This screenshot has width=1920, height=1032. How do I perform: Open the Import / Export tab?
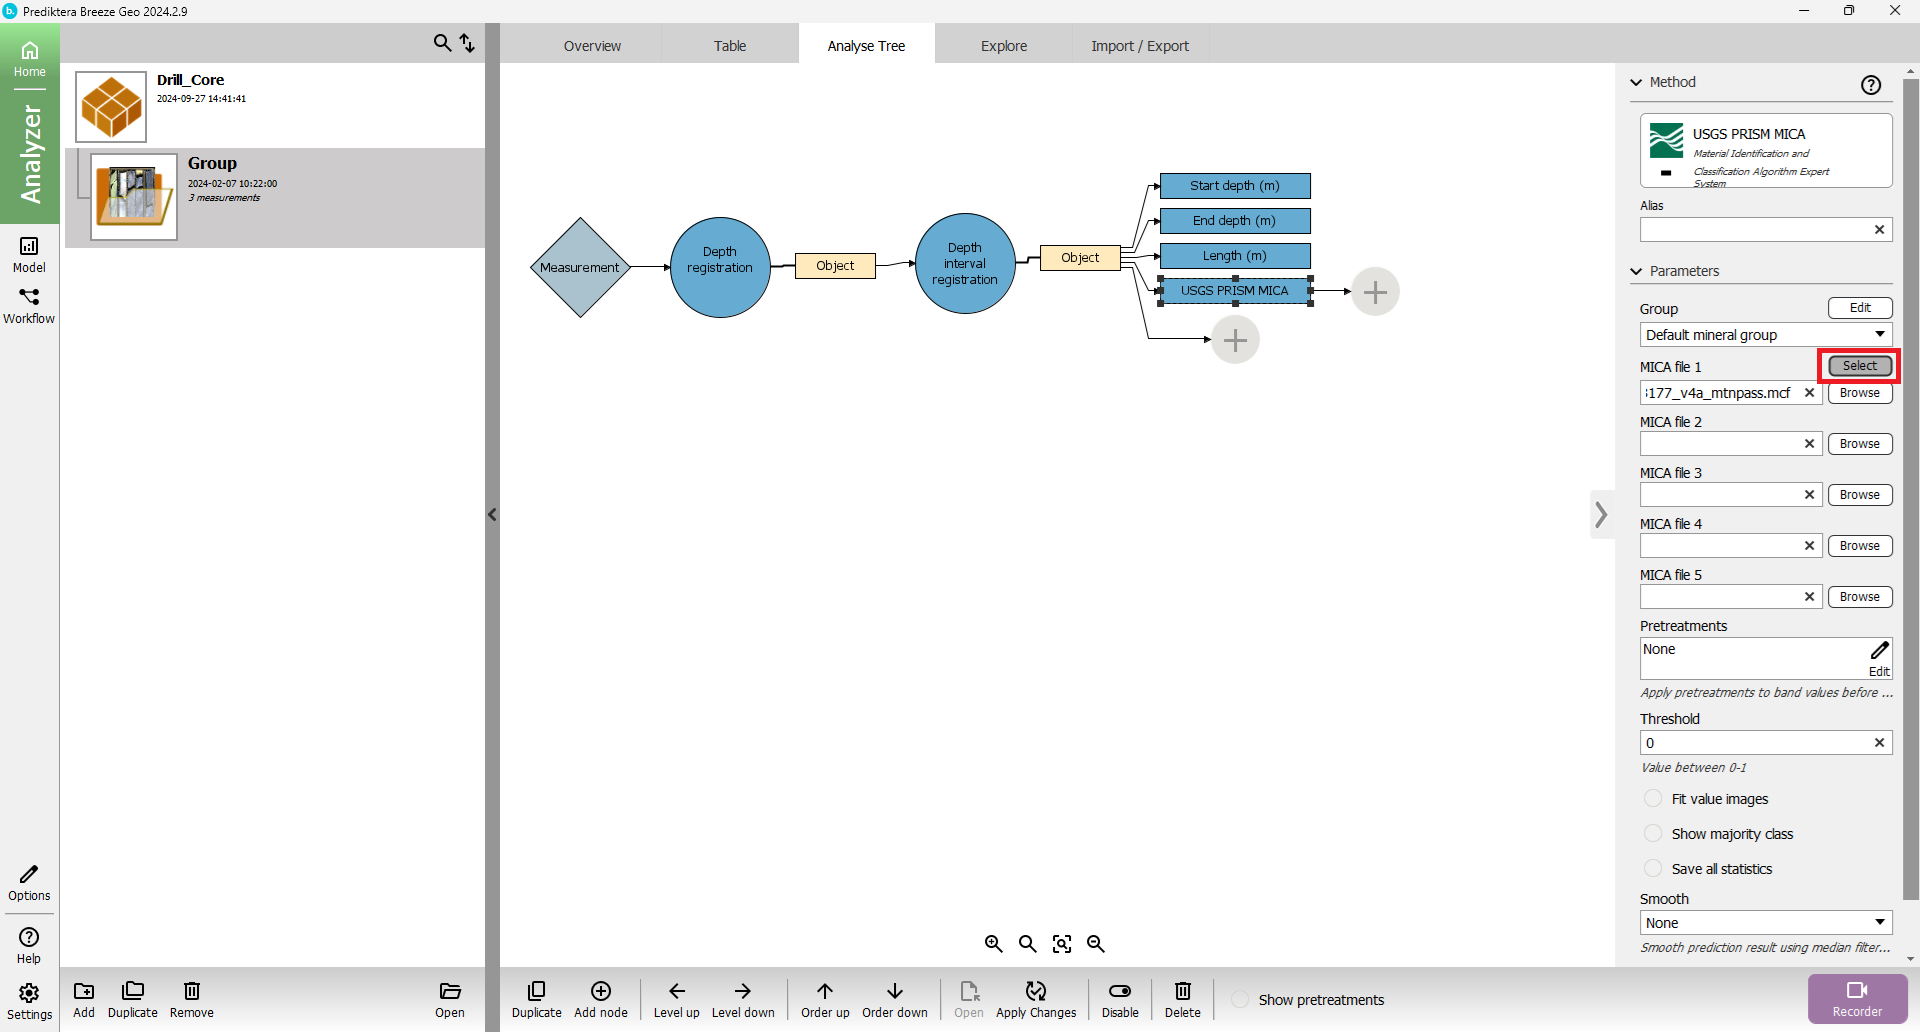tap(1139, 46)
